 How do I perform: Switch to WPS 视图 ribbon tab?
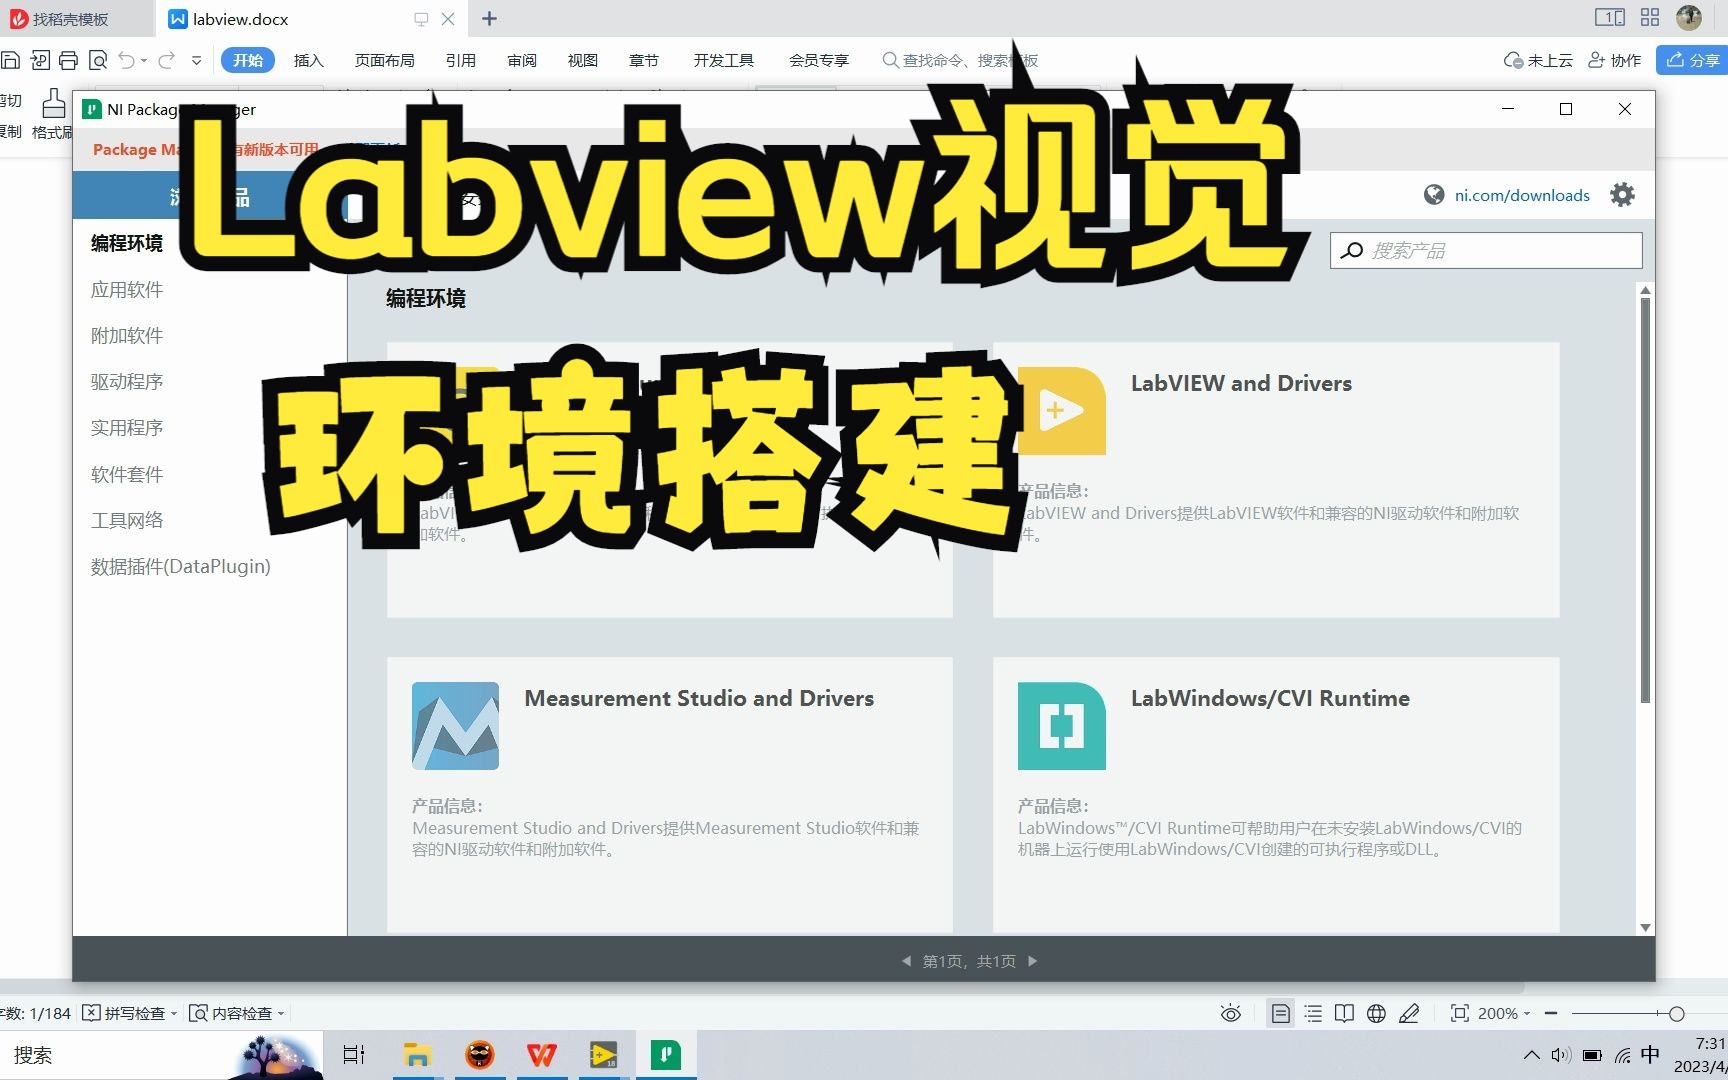point(583,60)
